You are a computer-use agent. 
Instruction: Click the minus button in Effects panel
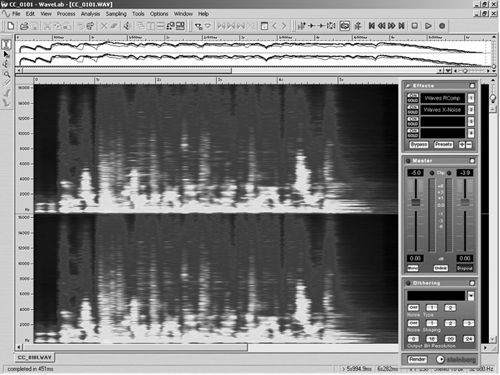[469, 145]
